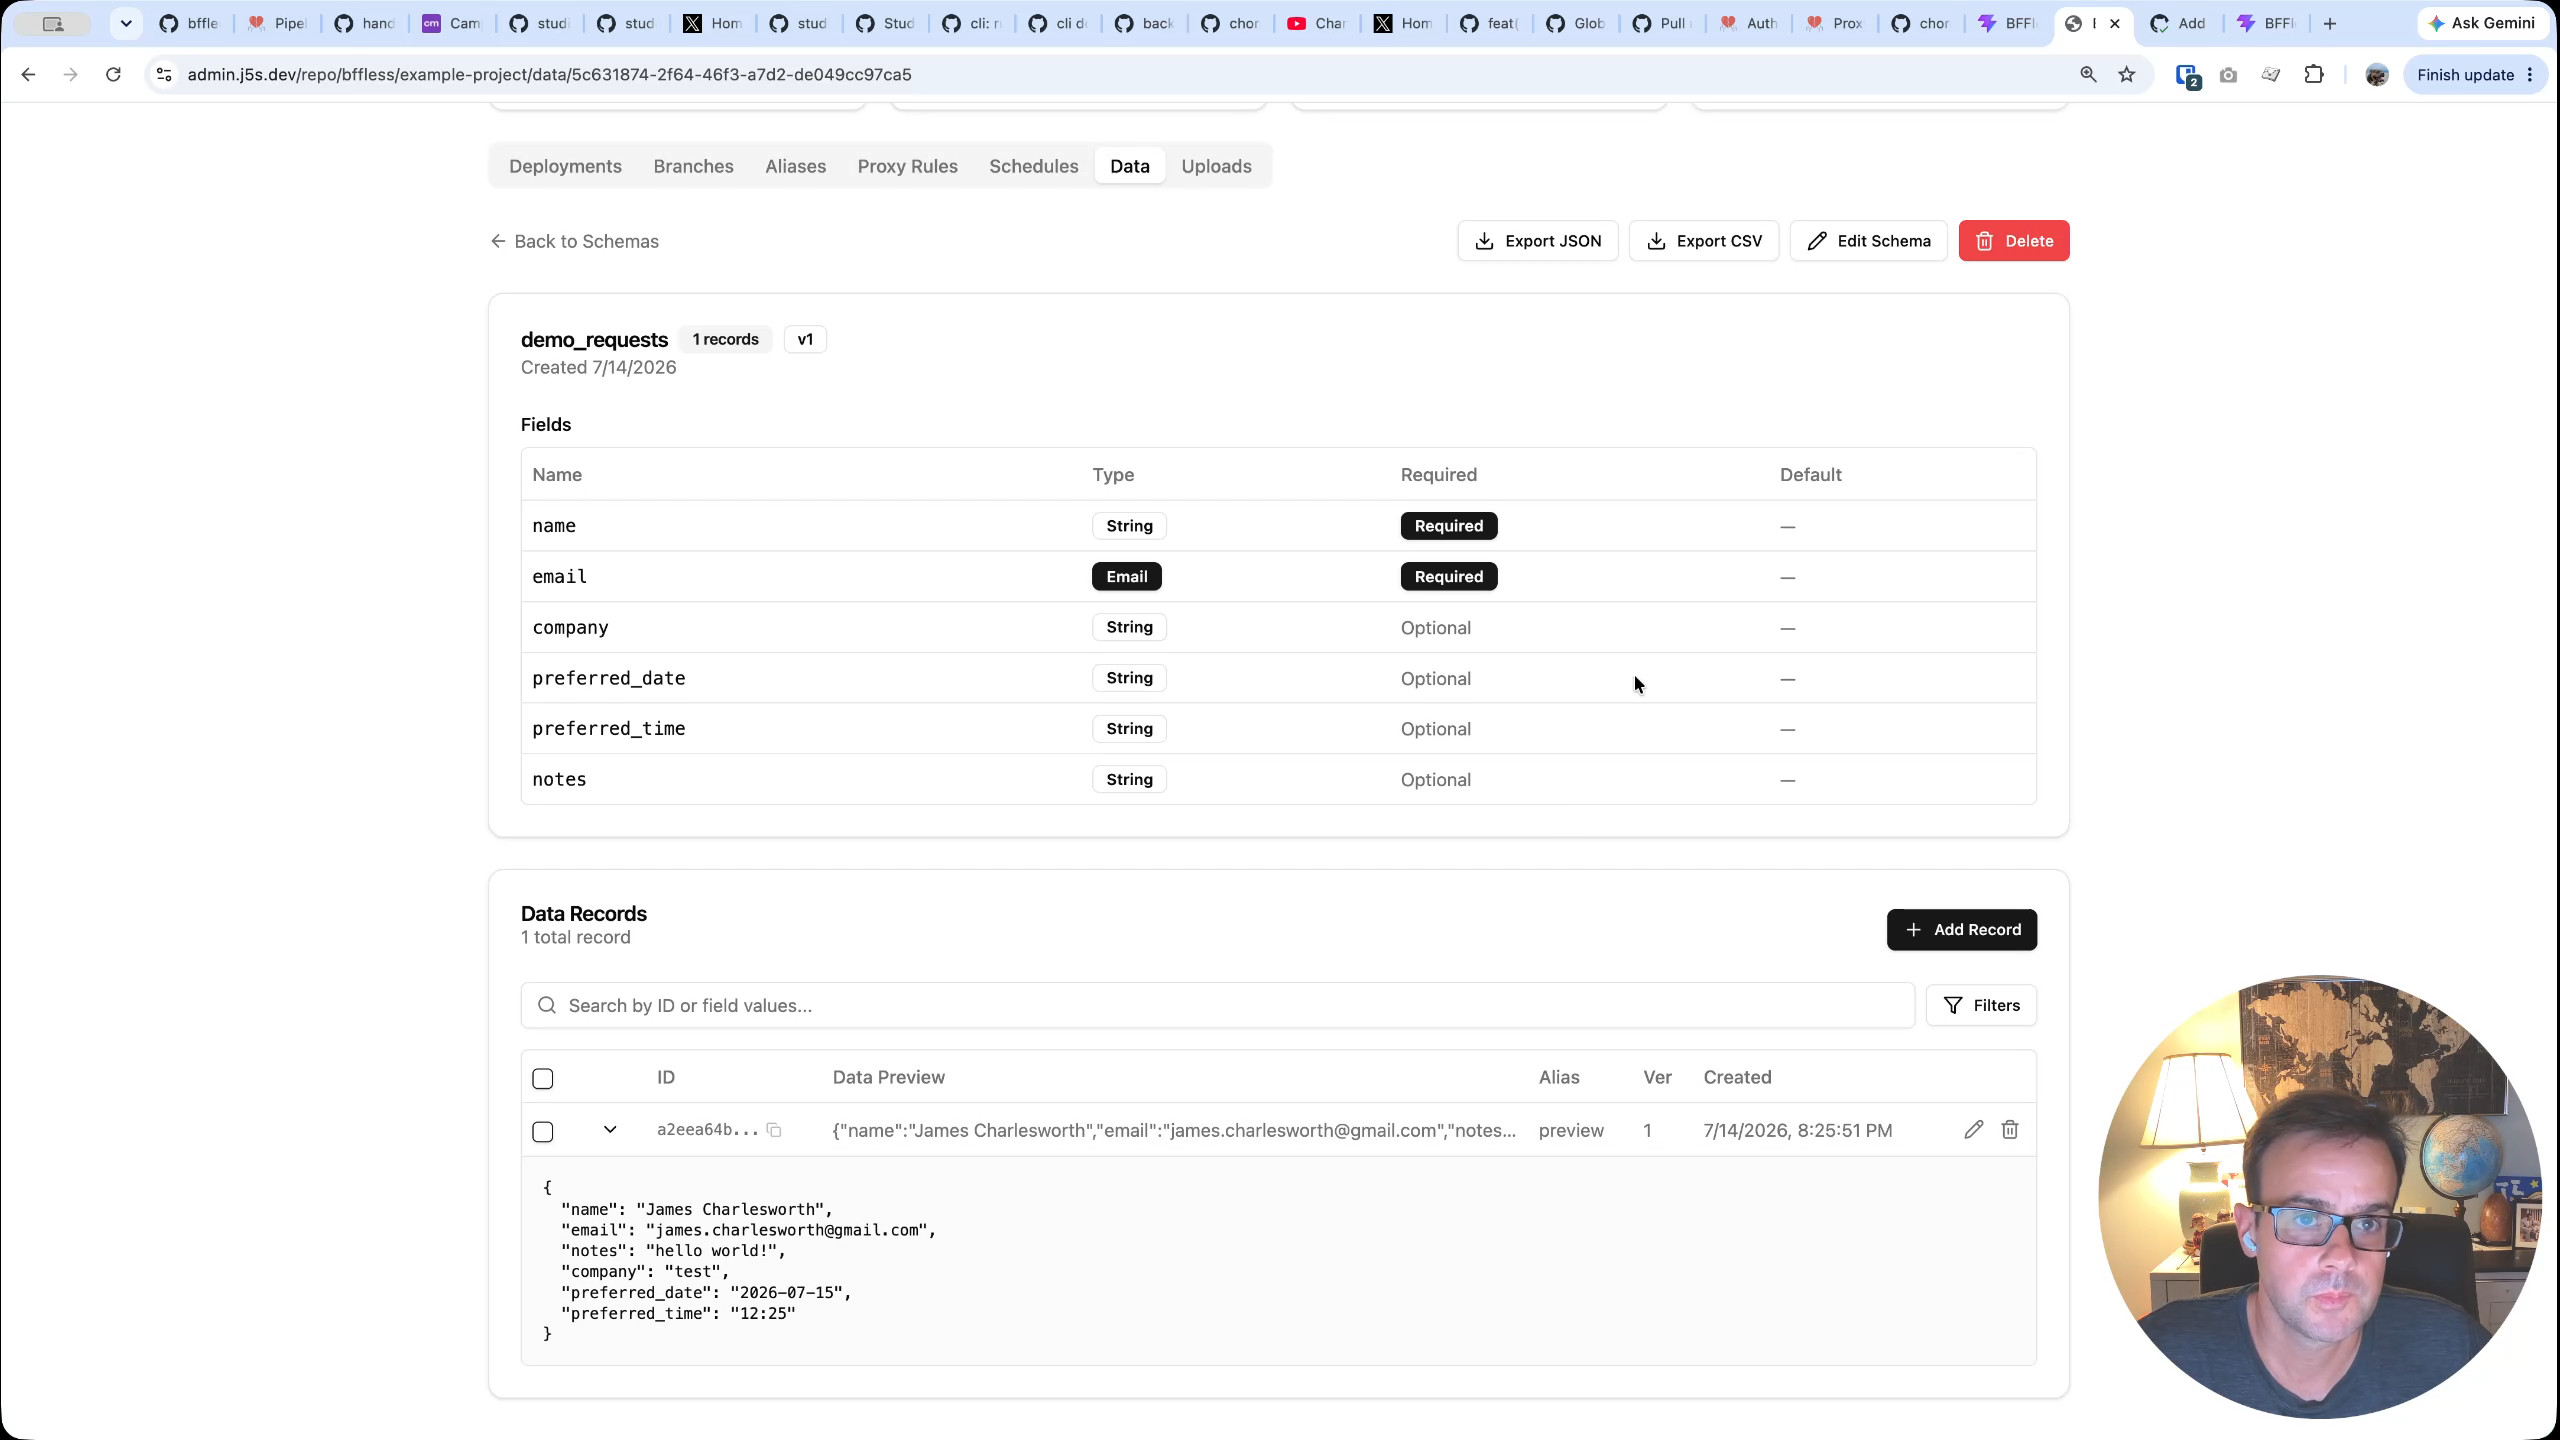Export schema data as CSV
Screen dimensions: 2560x1440
tap(1704, 241)
